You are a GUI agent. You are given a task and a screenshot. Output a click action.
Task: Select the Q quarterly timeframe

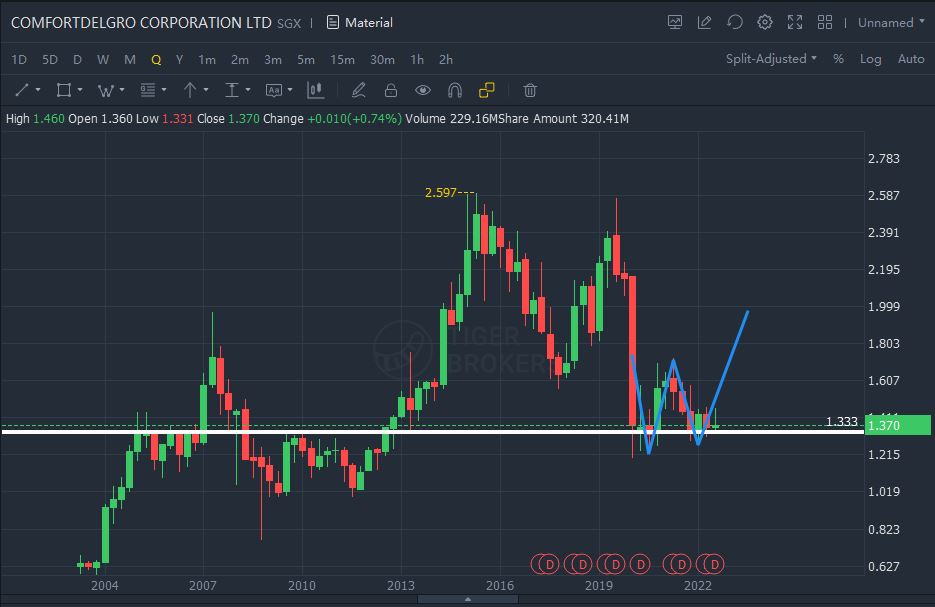pos(156,60)
